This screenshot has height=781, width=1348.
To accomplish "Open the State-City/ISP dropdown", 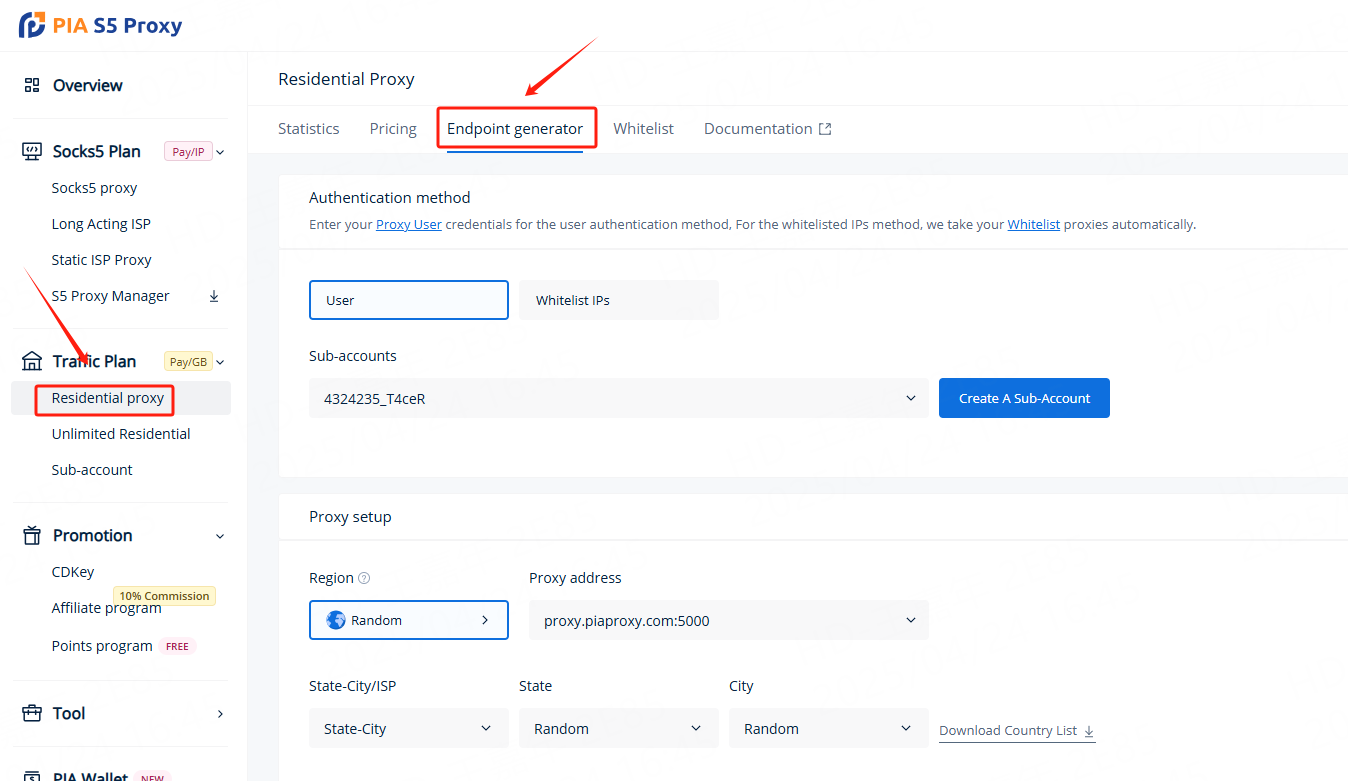I will 409,728.
